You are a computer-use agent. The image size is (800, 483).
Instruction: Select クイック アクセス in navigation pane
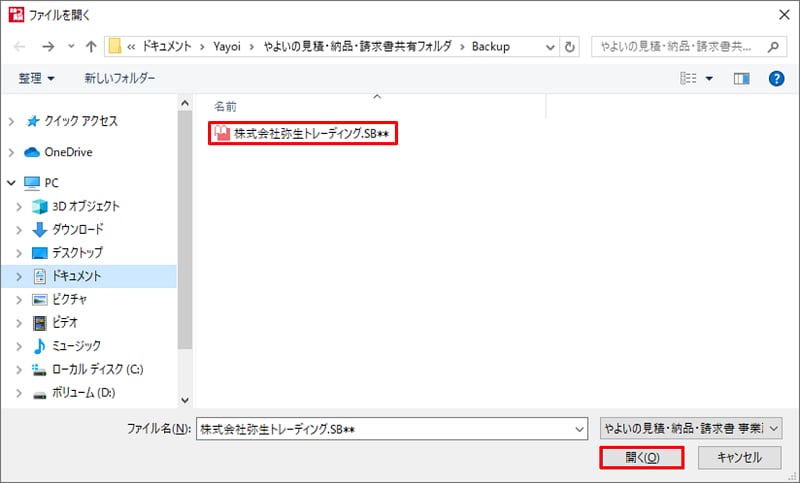(81, 121)
